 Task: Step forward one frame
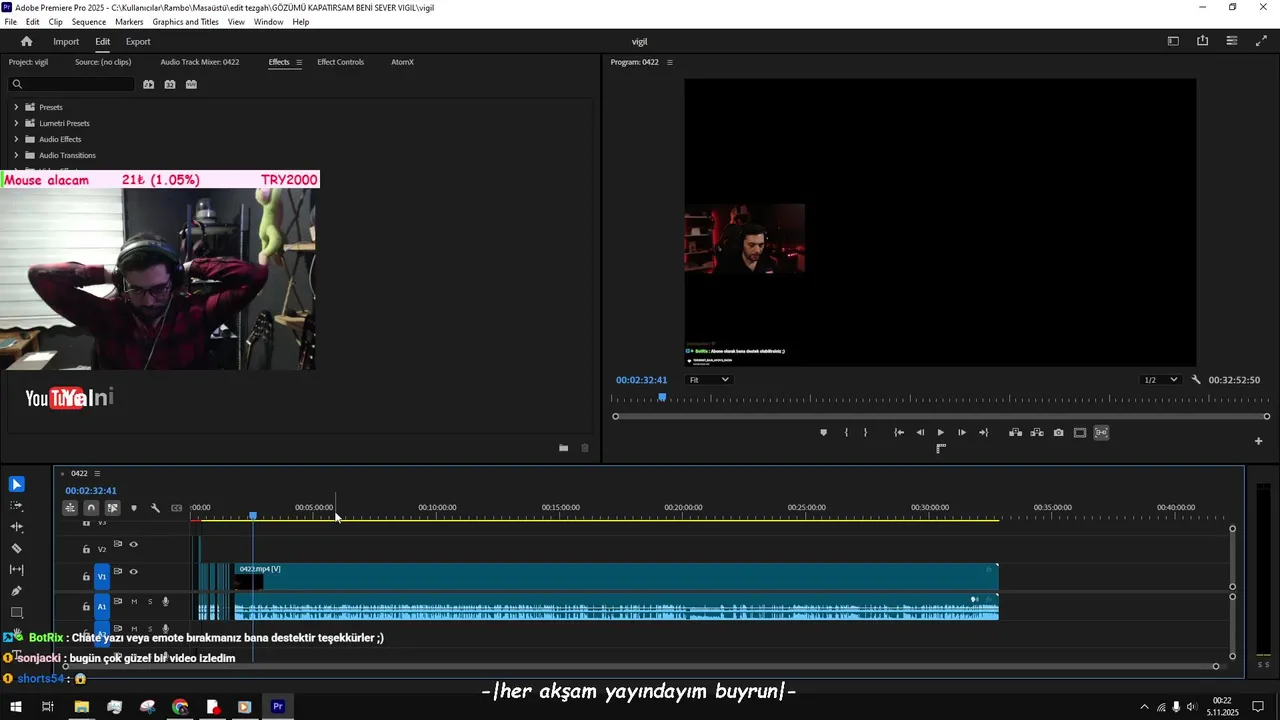[x=962, y=433]
